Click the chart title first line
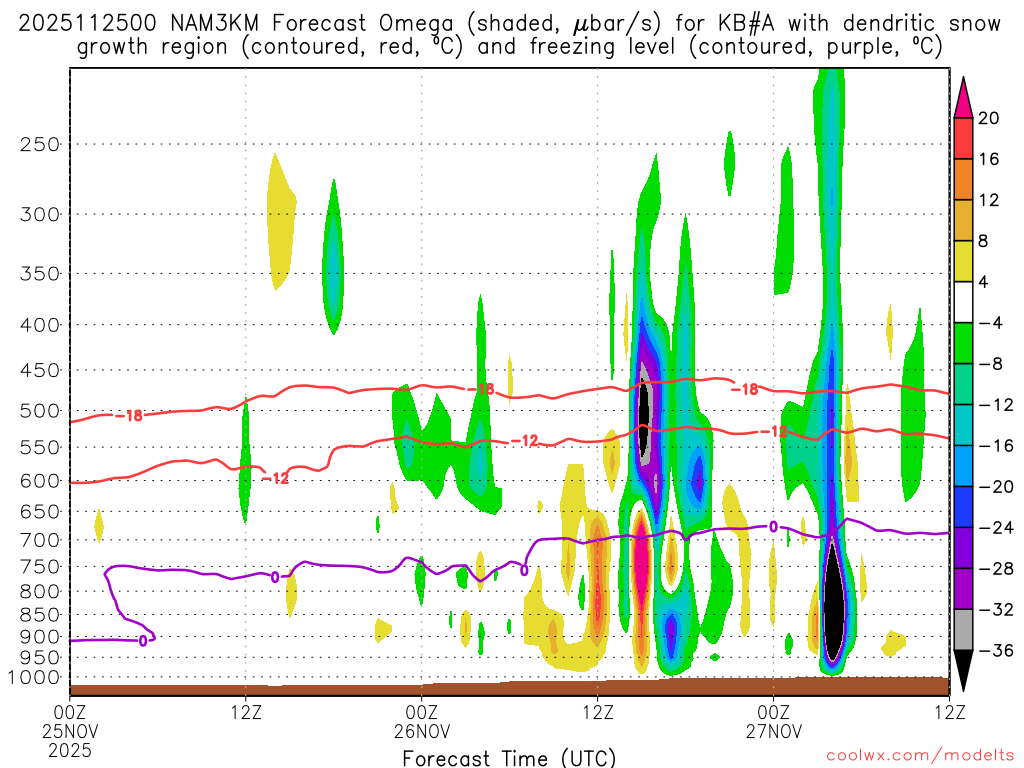 point(509,23)
